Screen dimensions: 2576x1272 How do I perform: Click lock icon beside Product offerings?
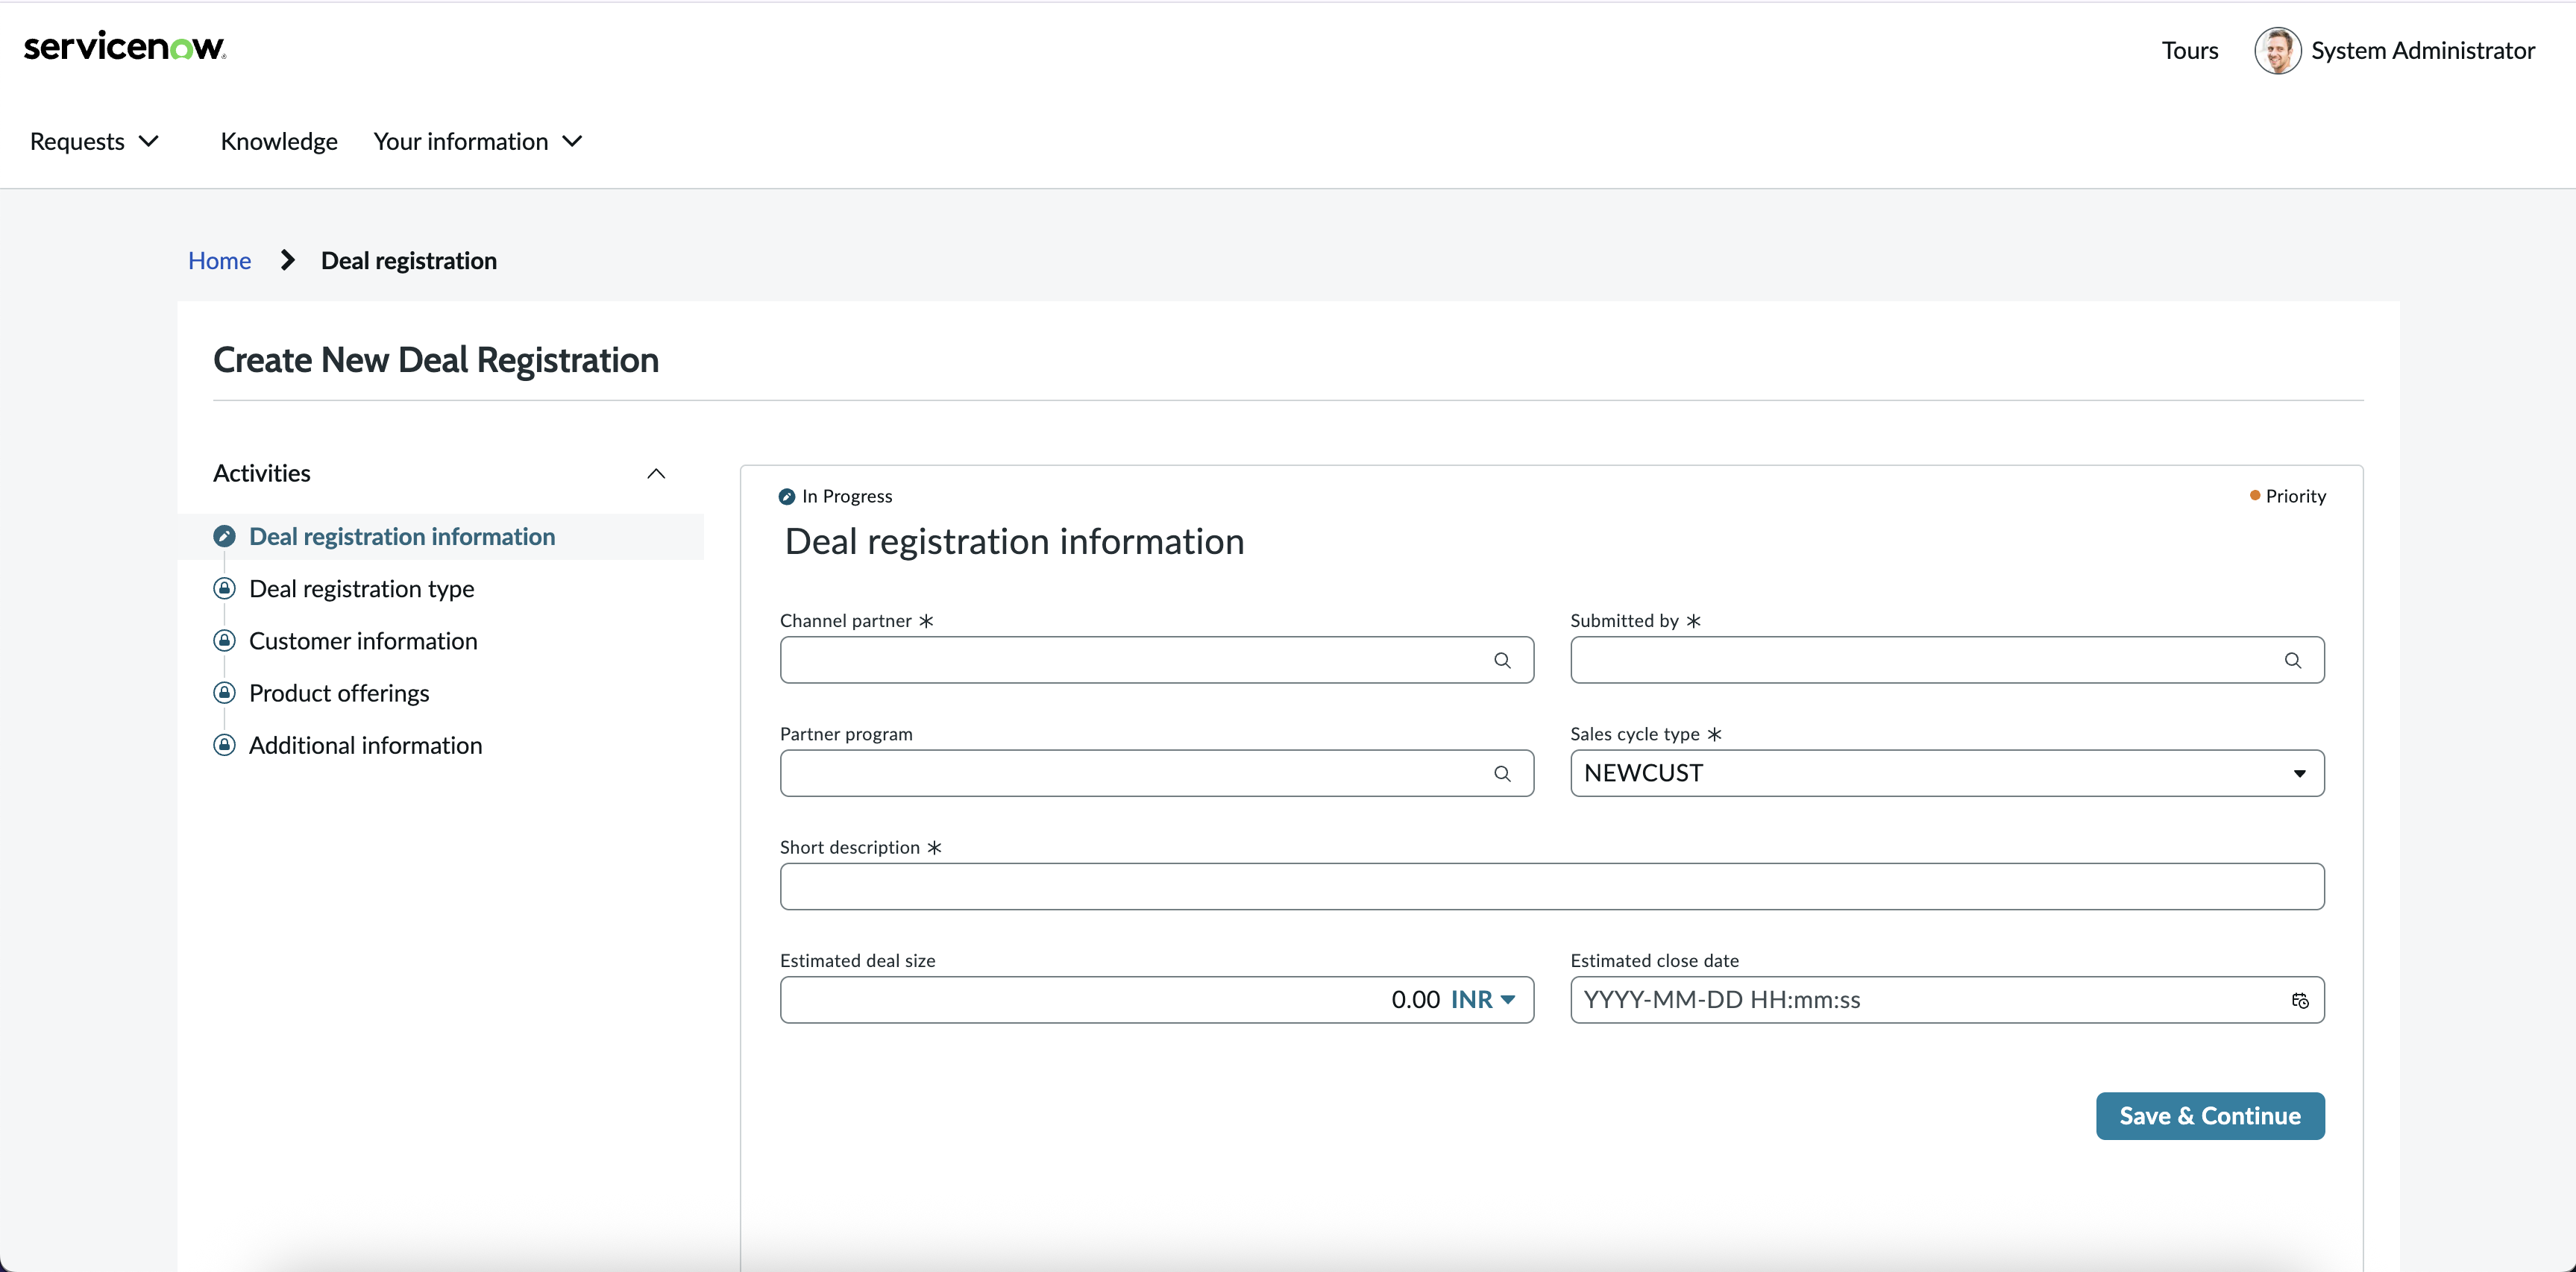click(225, 692)
